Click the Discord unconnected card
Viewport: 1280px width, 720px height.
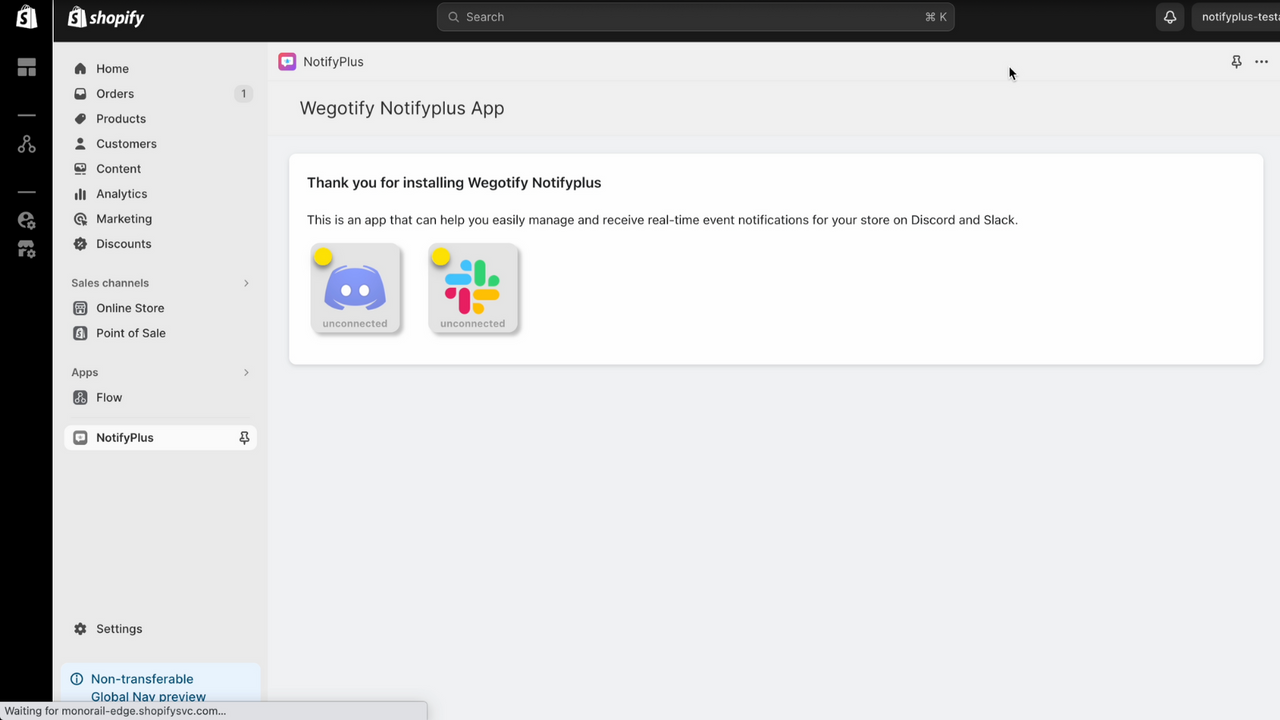click(355, 288)
